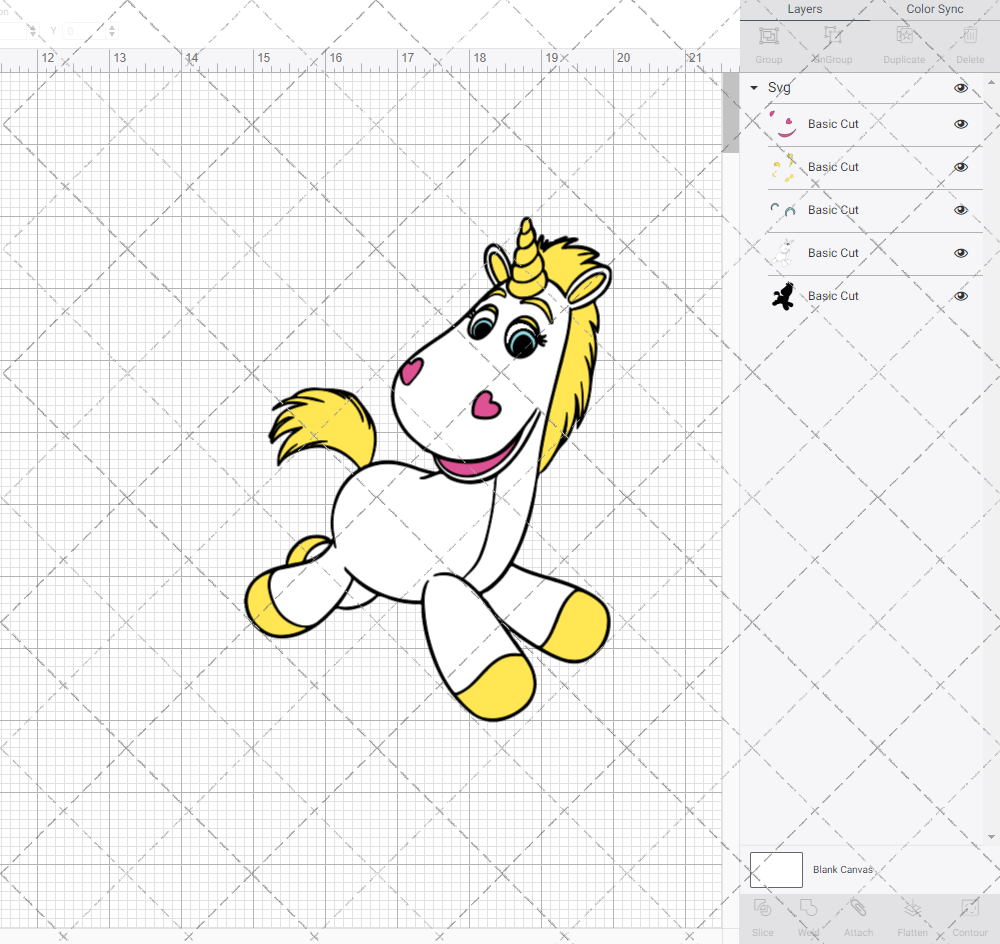The width and height of the screenshot is (1000, 944).
Task: Click the X position stepper arrows
Action: (x=33, y=31)
